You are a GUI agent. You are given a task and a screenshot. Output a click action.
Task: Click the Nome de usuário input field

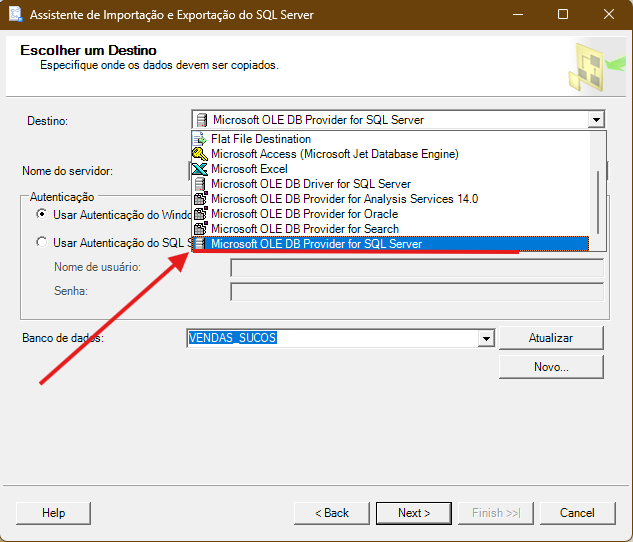(x=417, y=268)
